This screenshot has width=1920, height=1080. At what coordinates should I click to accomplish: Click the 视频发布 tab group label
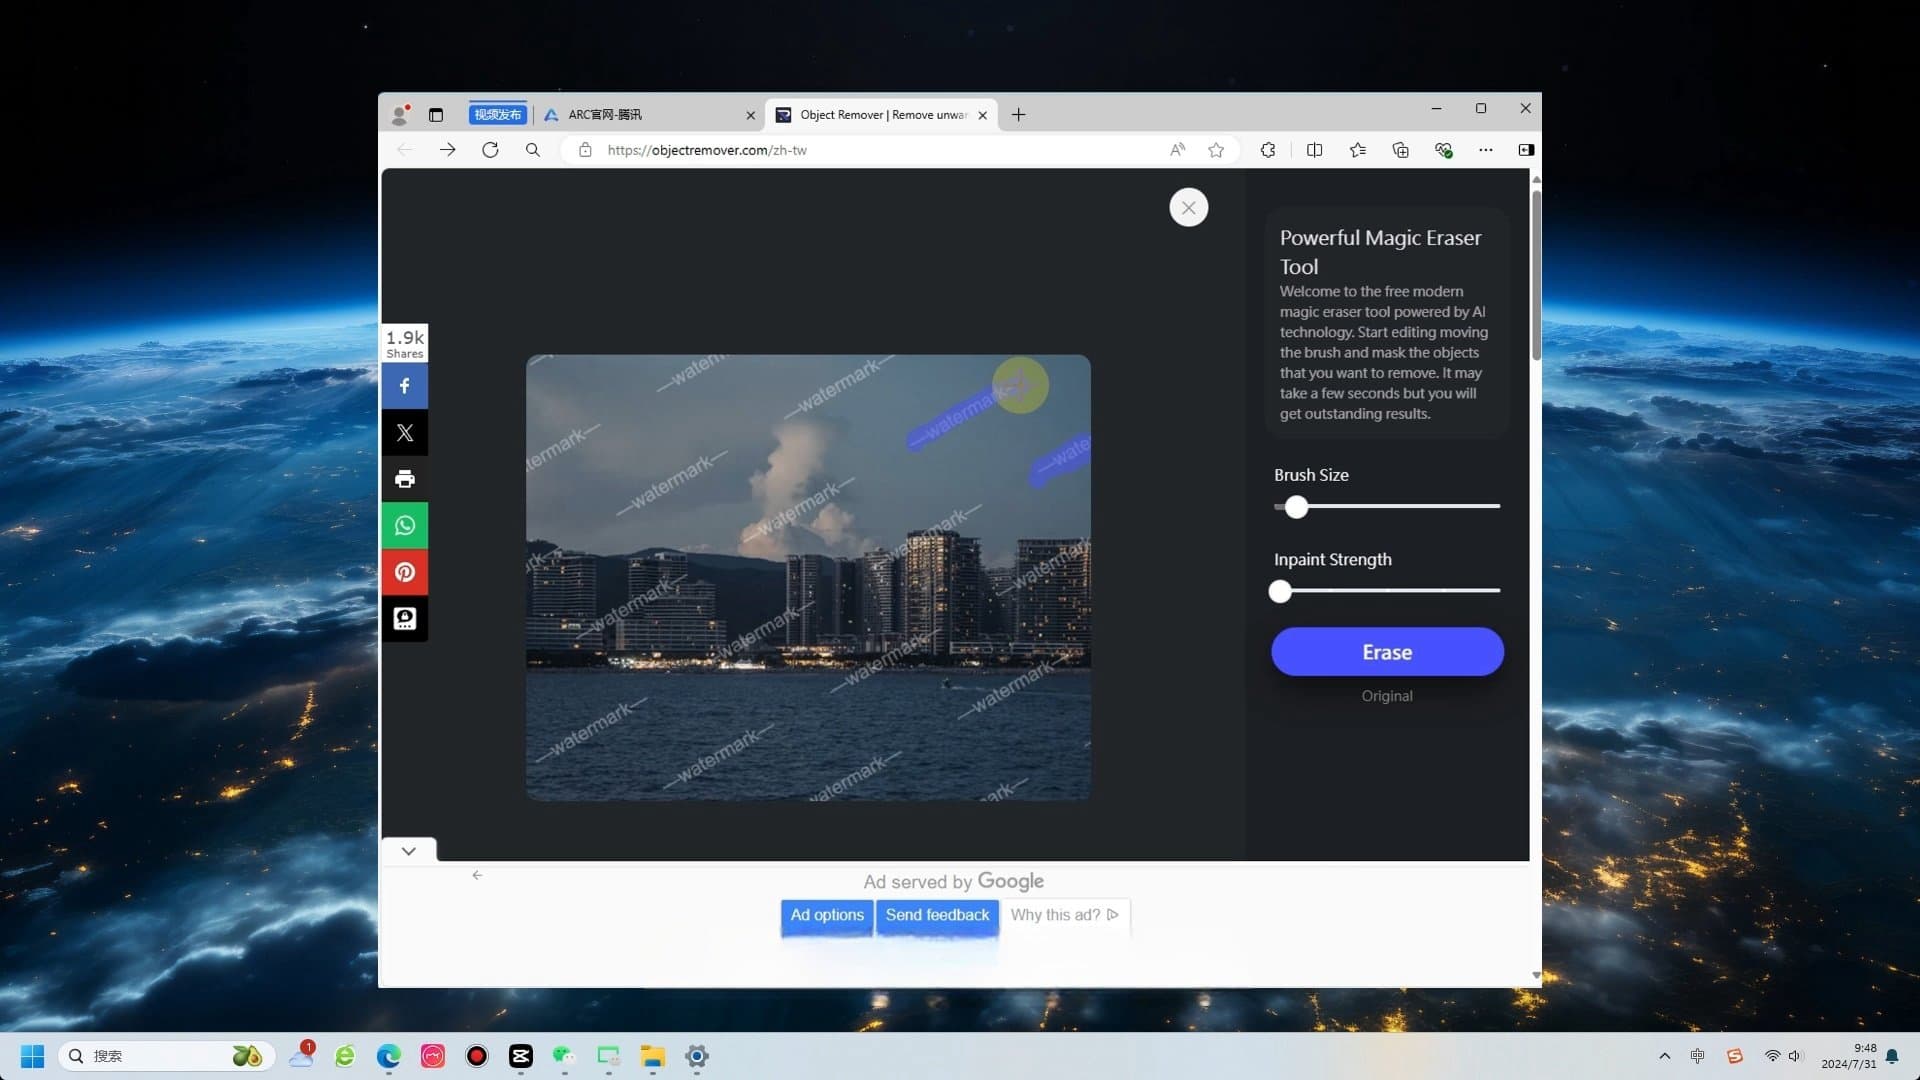point(497,115)
